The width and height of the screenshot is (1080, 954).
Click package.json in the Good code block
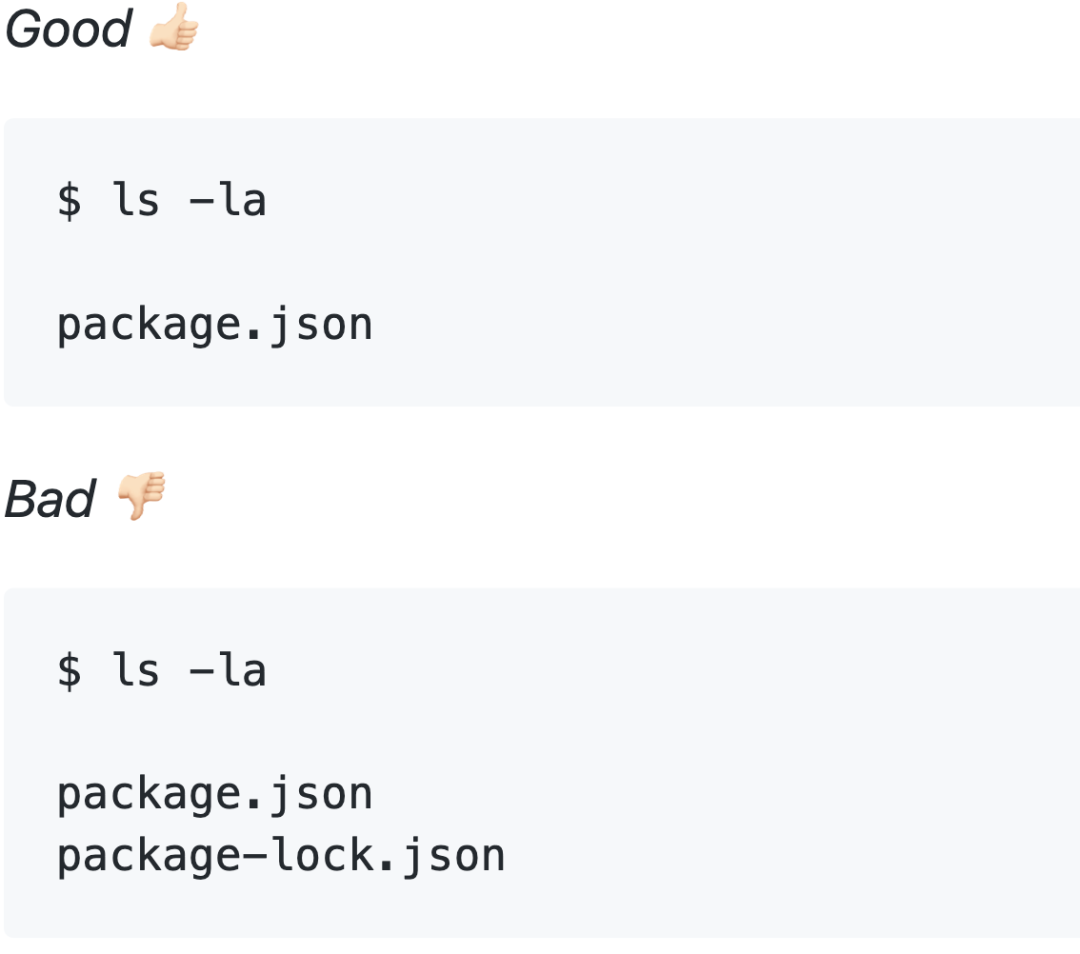pos(215,326)
